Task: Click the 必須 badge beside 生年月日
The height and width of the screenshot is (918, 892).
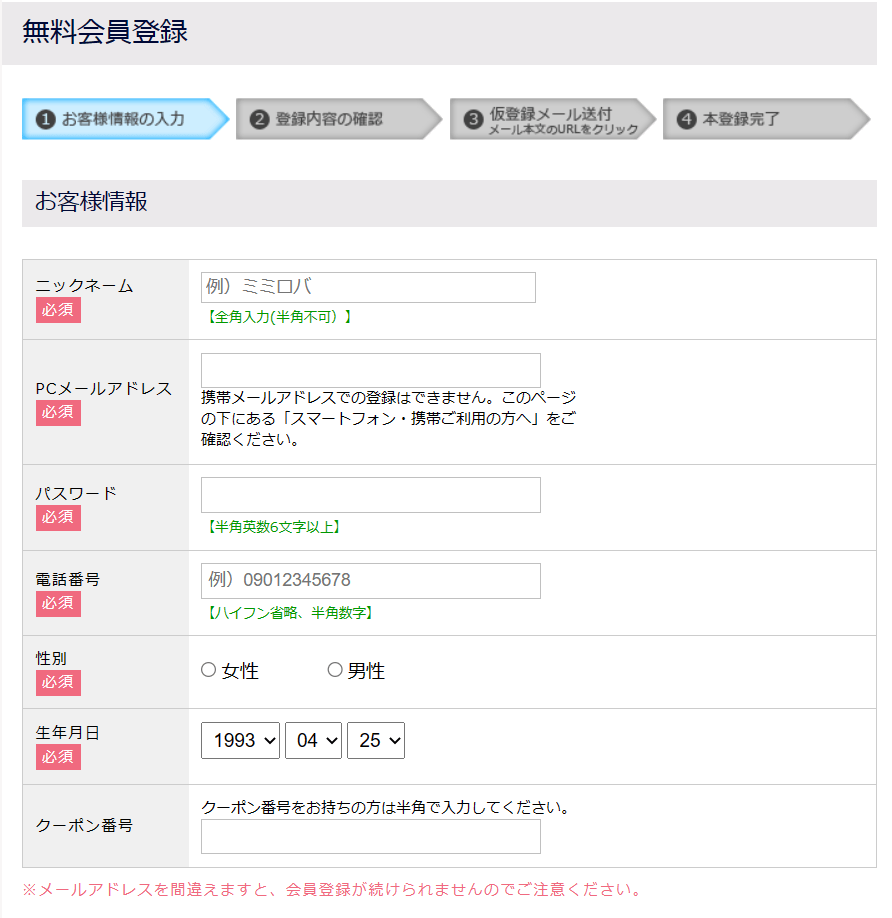Action: (x=57, y=757)
